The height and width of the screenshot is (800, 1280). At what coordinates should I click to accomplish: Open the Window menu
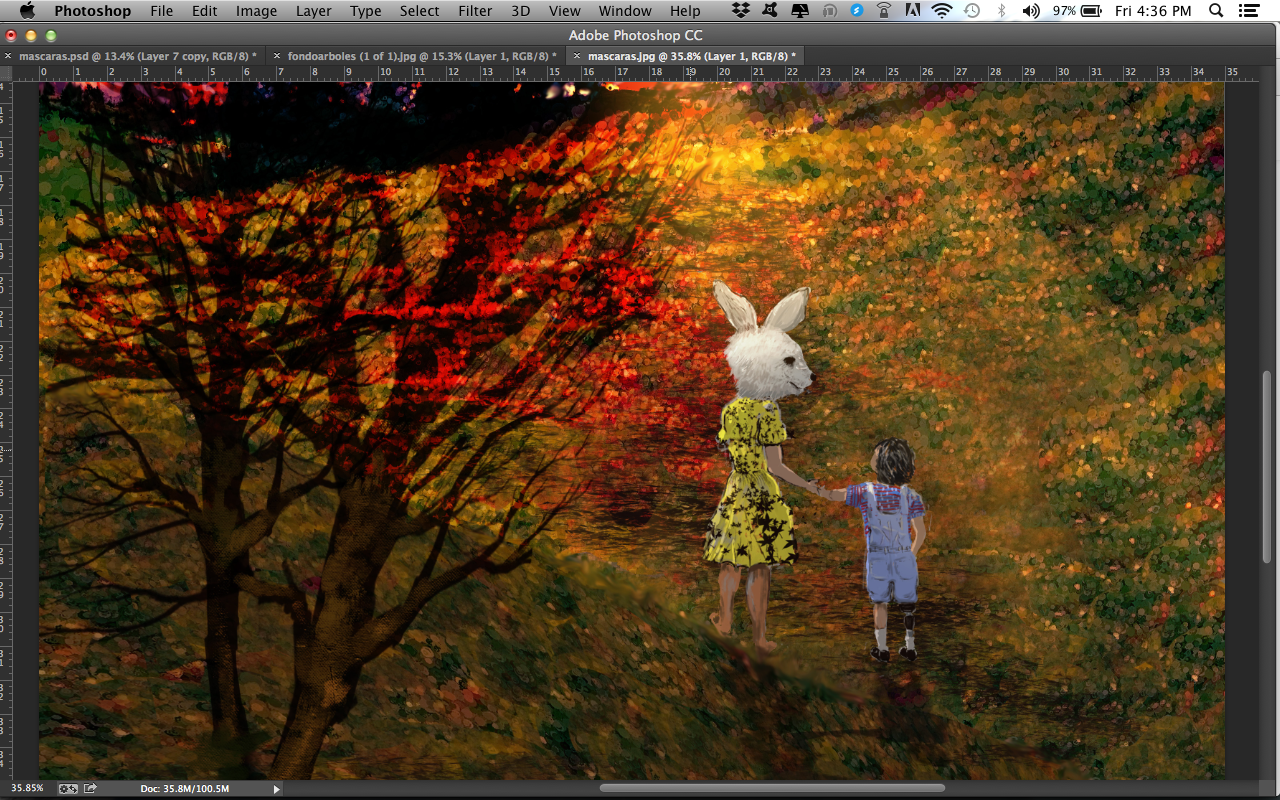[x=623, y=11]
